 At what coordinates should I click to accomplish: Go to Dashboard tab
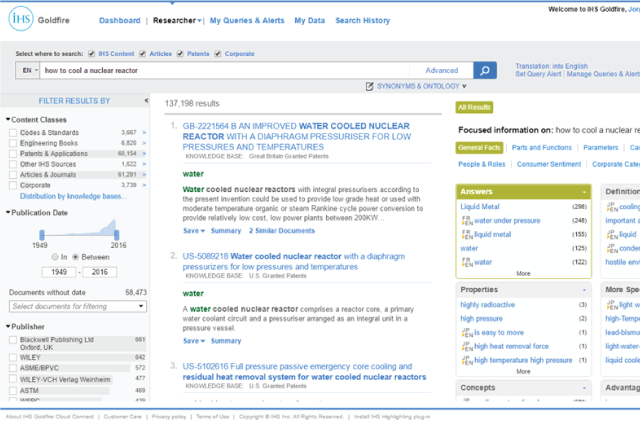[x=120, y=20]
